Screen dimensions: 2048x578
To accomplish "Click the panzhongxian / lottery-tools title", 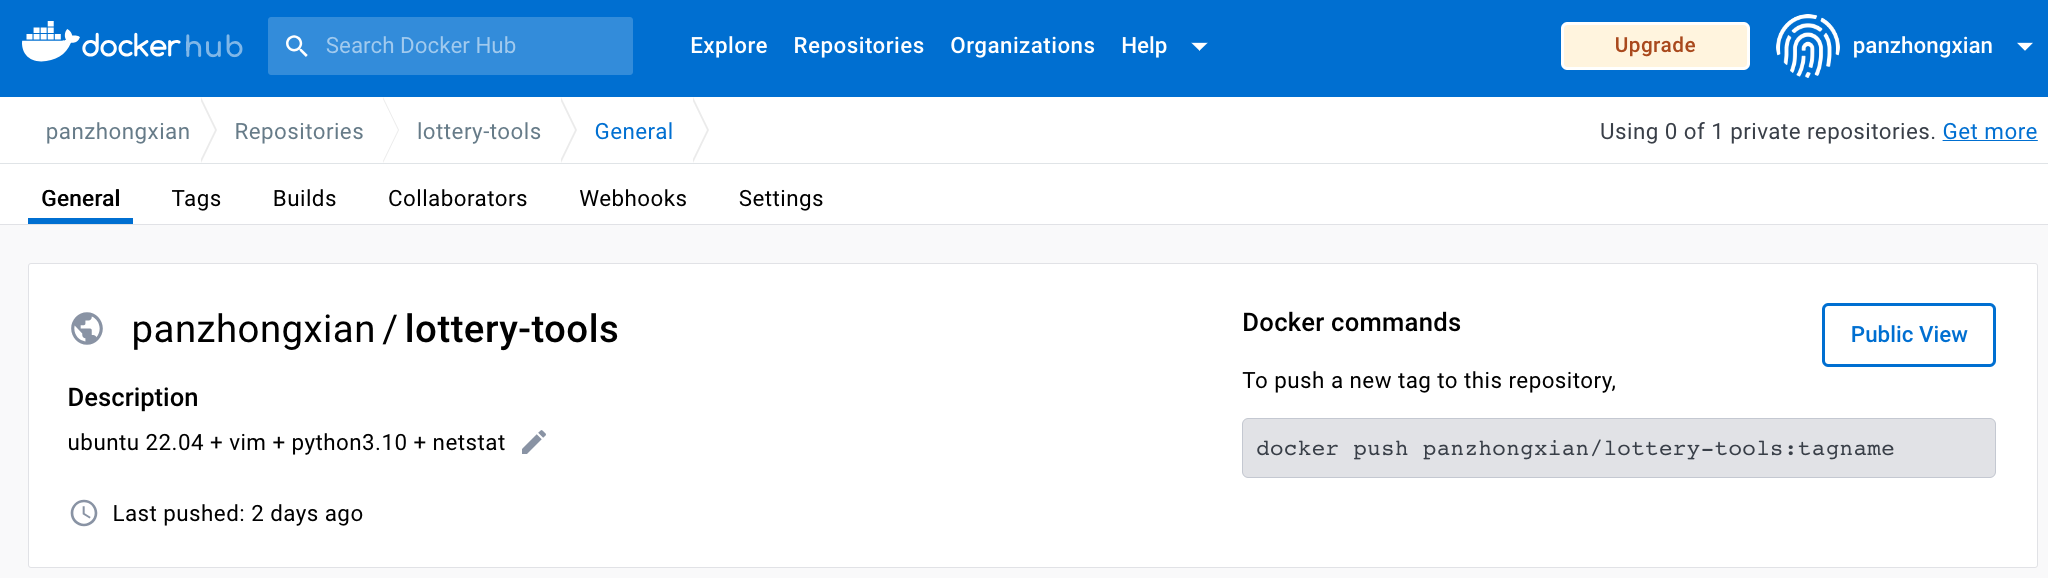I will click(375, 329).
